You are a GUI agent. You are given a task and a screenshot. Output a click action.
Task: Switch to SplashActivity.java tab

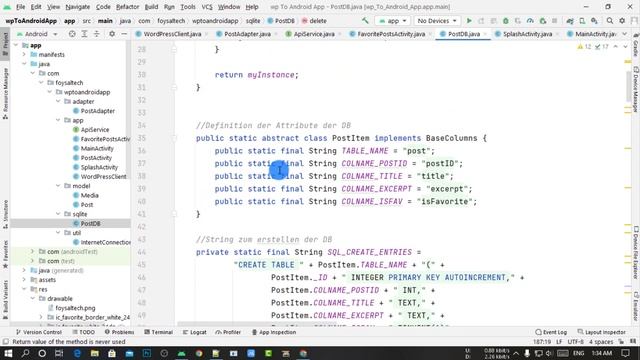(x=527, y=34)
